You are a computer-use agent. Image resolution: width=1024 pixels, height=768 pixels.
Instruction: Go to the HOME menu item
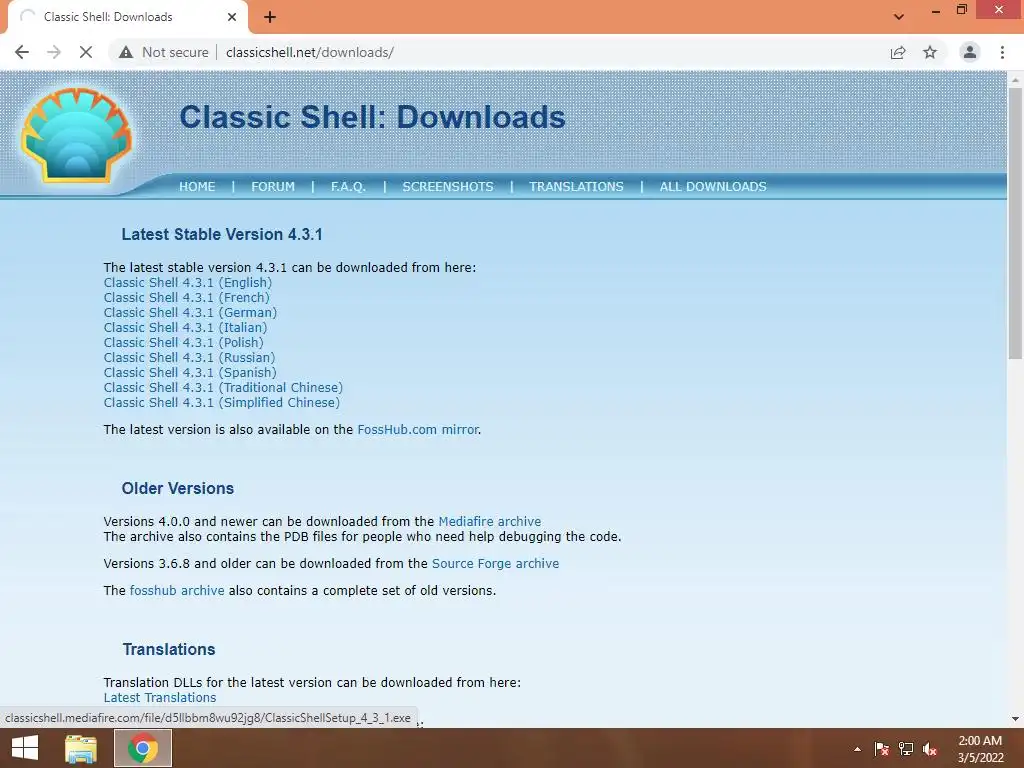pos(197,187)
